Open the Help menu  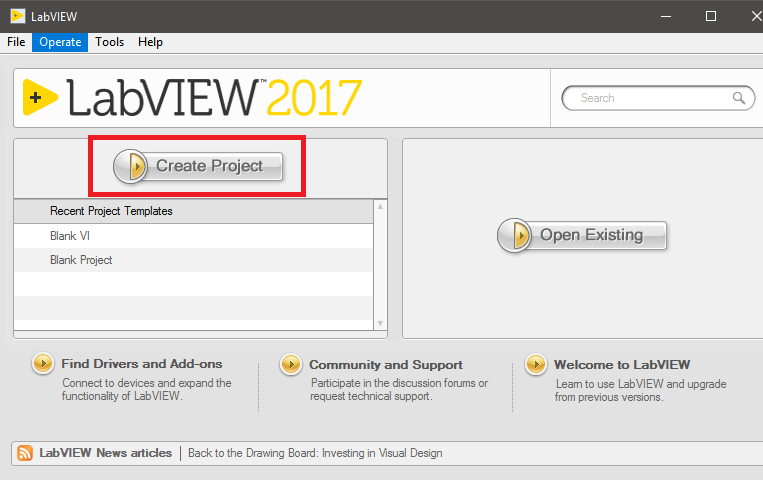150,42
